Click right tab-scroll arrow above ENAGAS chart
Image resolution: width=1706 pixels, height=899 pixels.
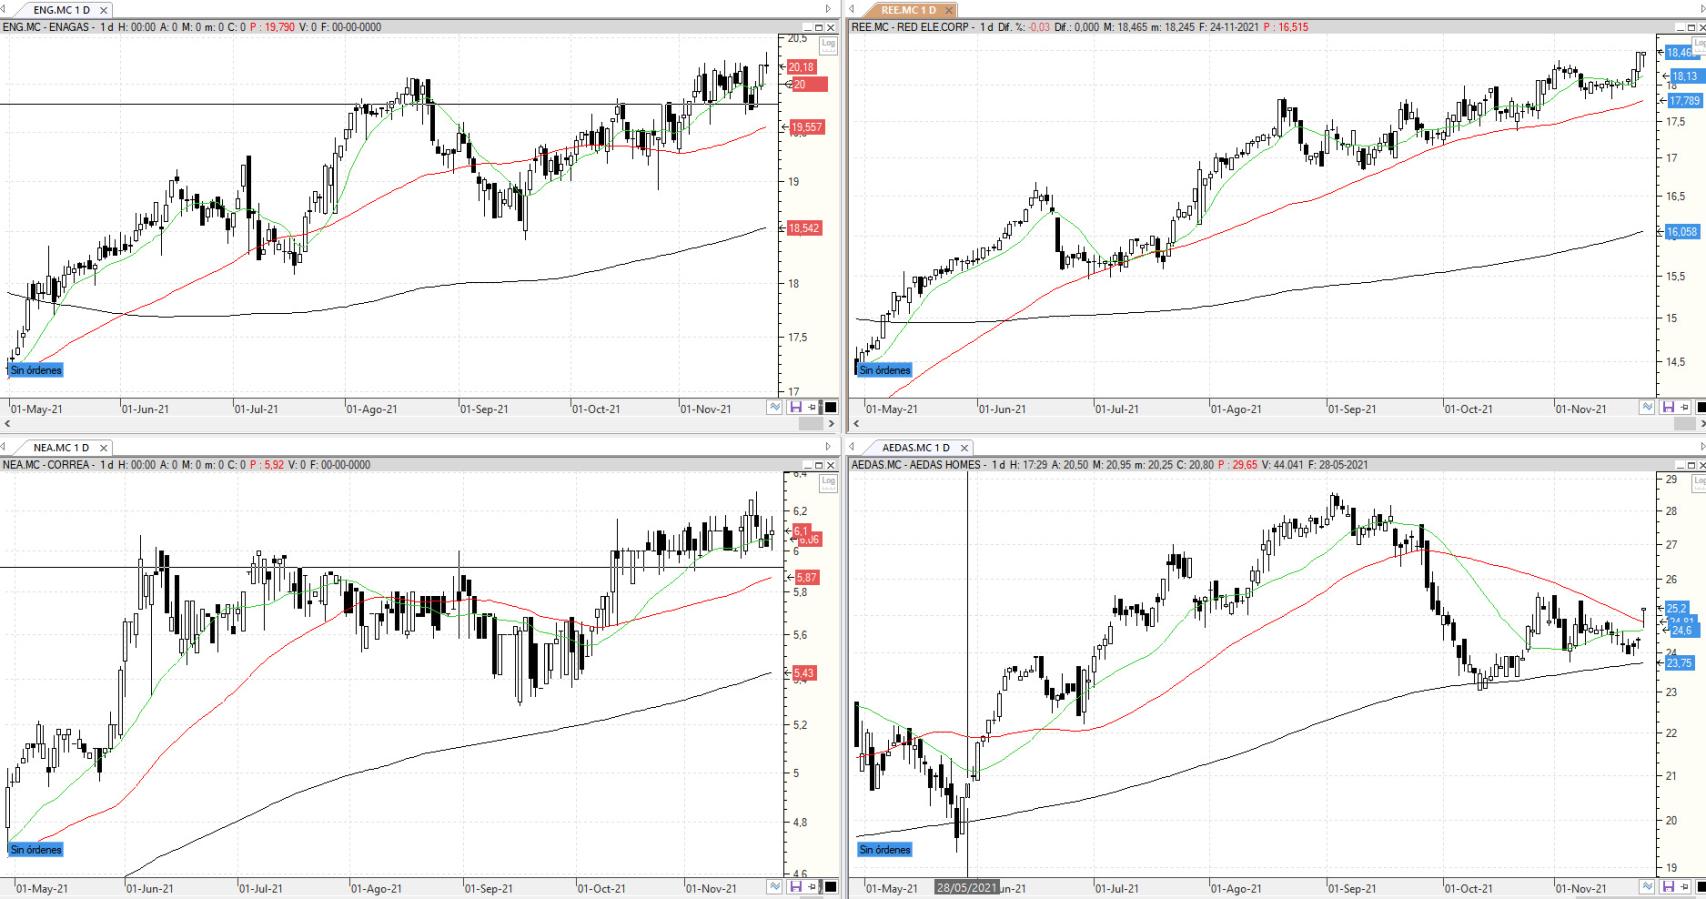pos(828,9)
